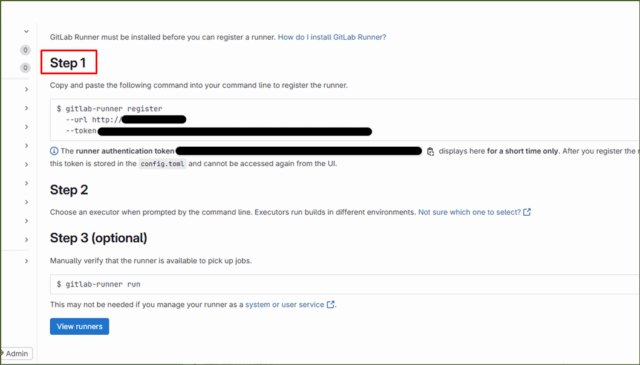Click the bold text for a short time only
Screen dimensions: 640x365
(523, 151)
